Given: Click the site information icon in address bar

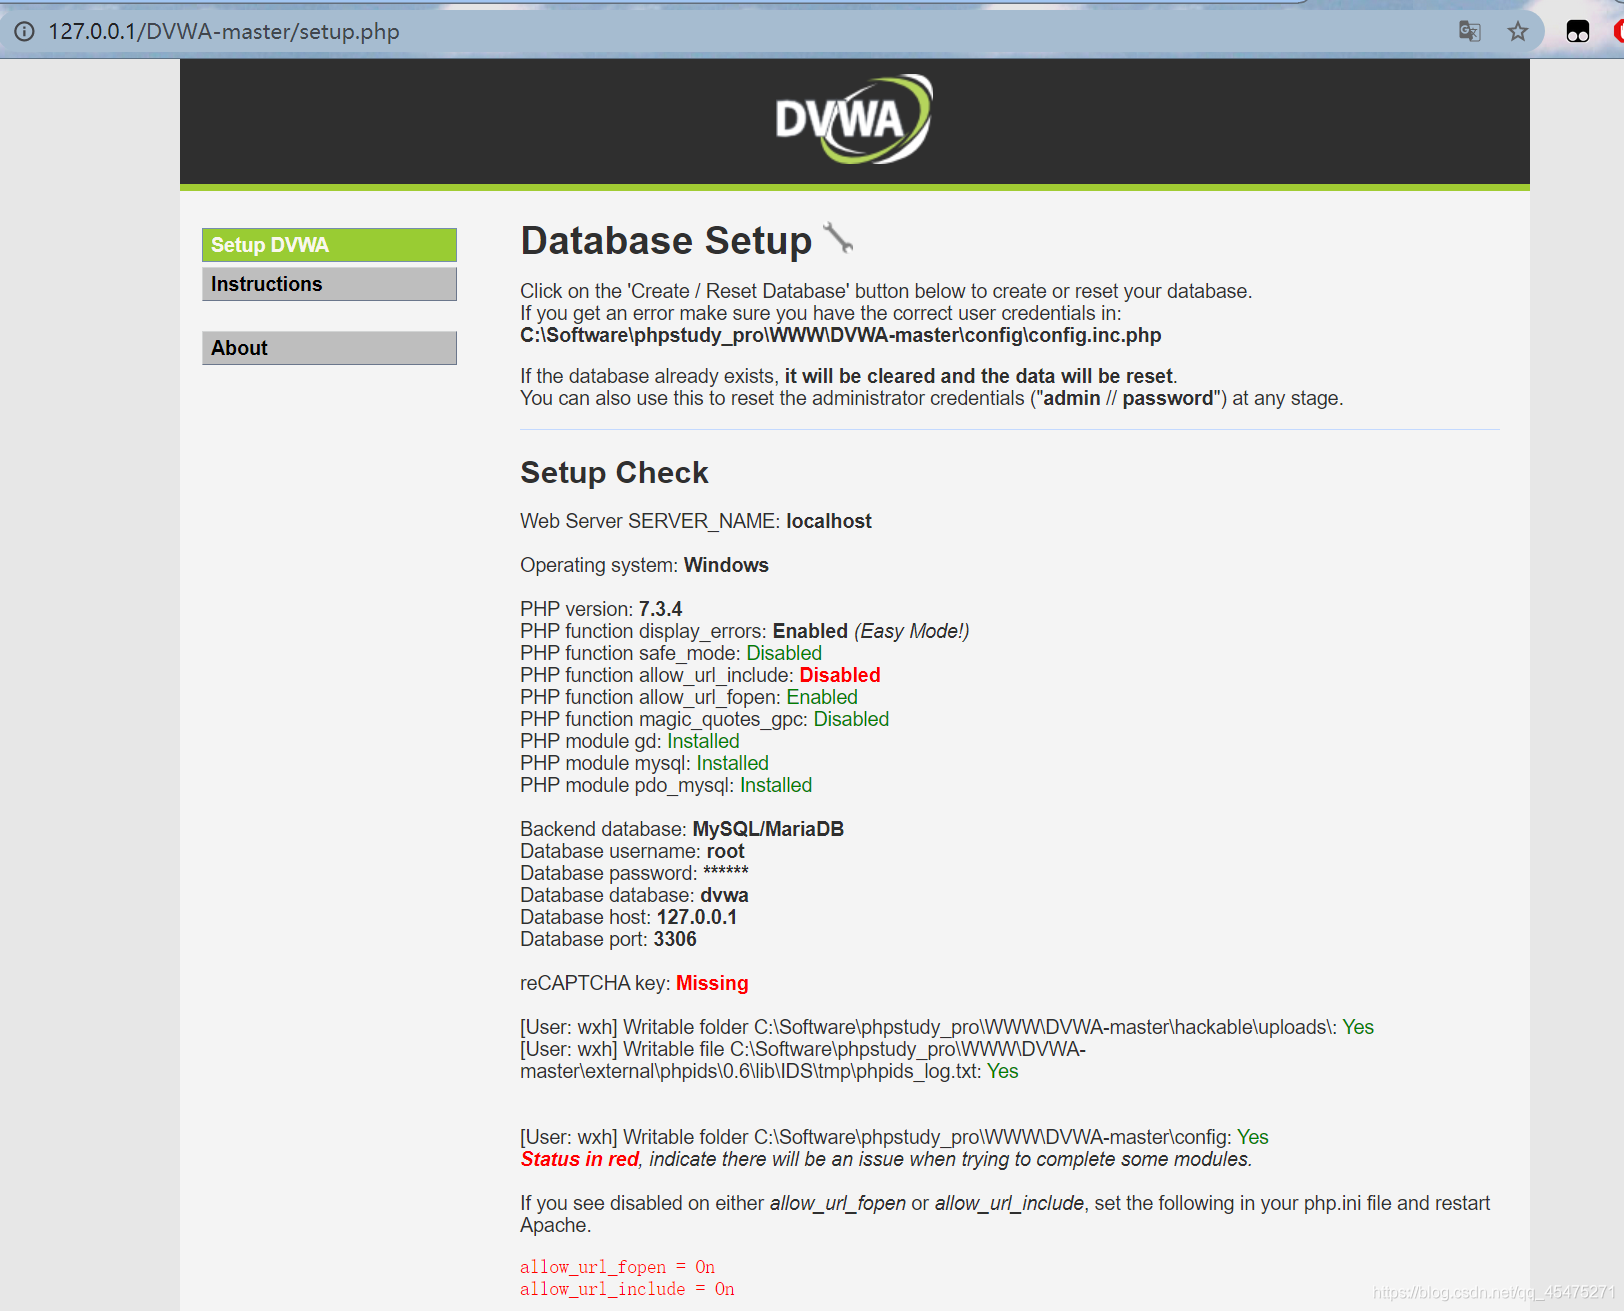Looking at the screenshot, I should [24, 31].
